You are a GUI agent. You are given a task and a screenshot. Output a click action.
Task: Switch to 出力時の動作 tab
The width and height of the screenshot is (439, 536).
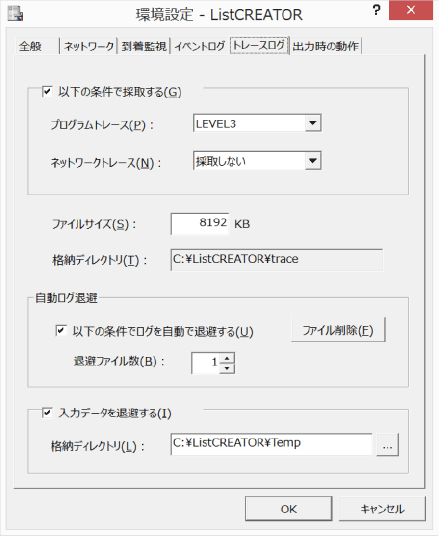point(325,46)
